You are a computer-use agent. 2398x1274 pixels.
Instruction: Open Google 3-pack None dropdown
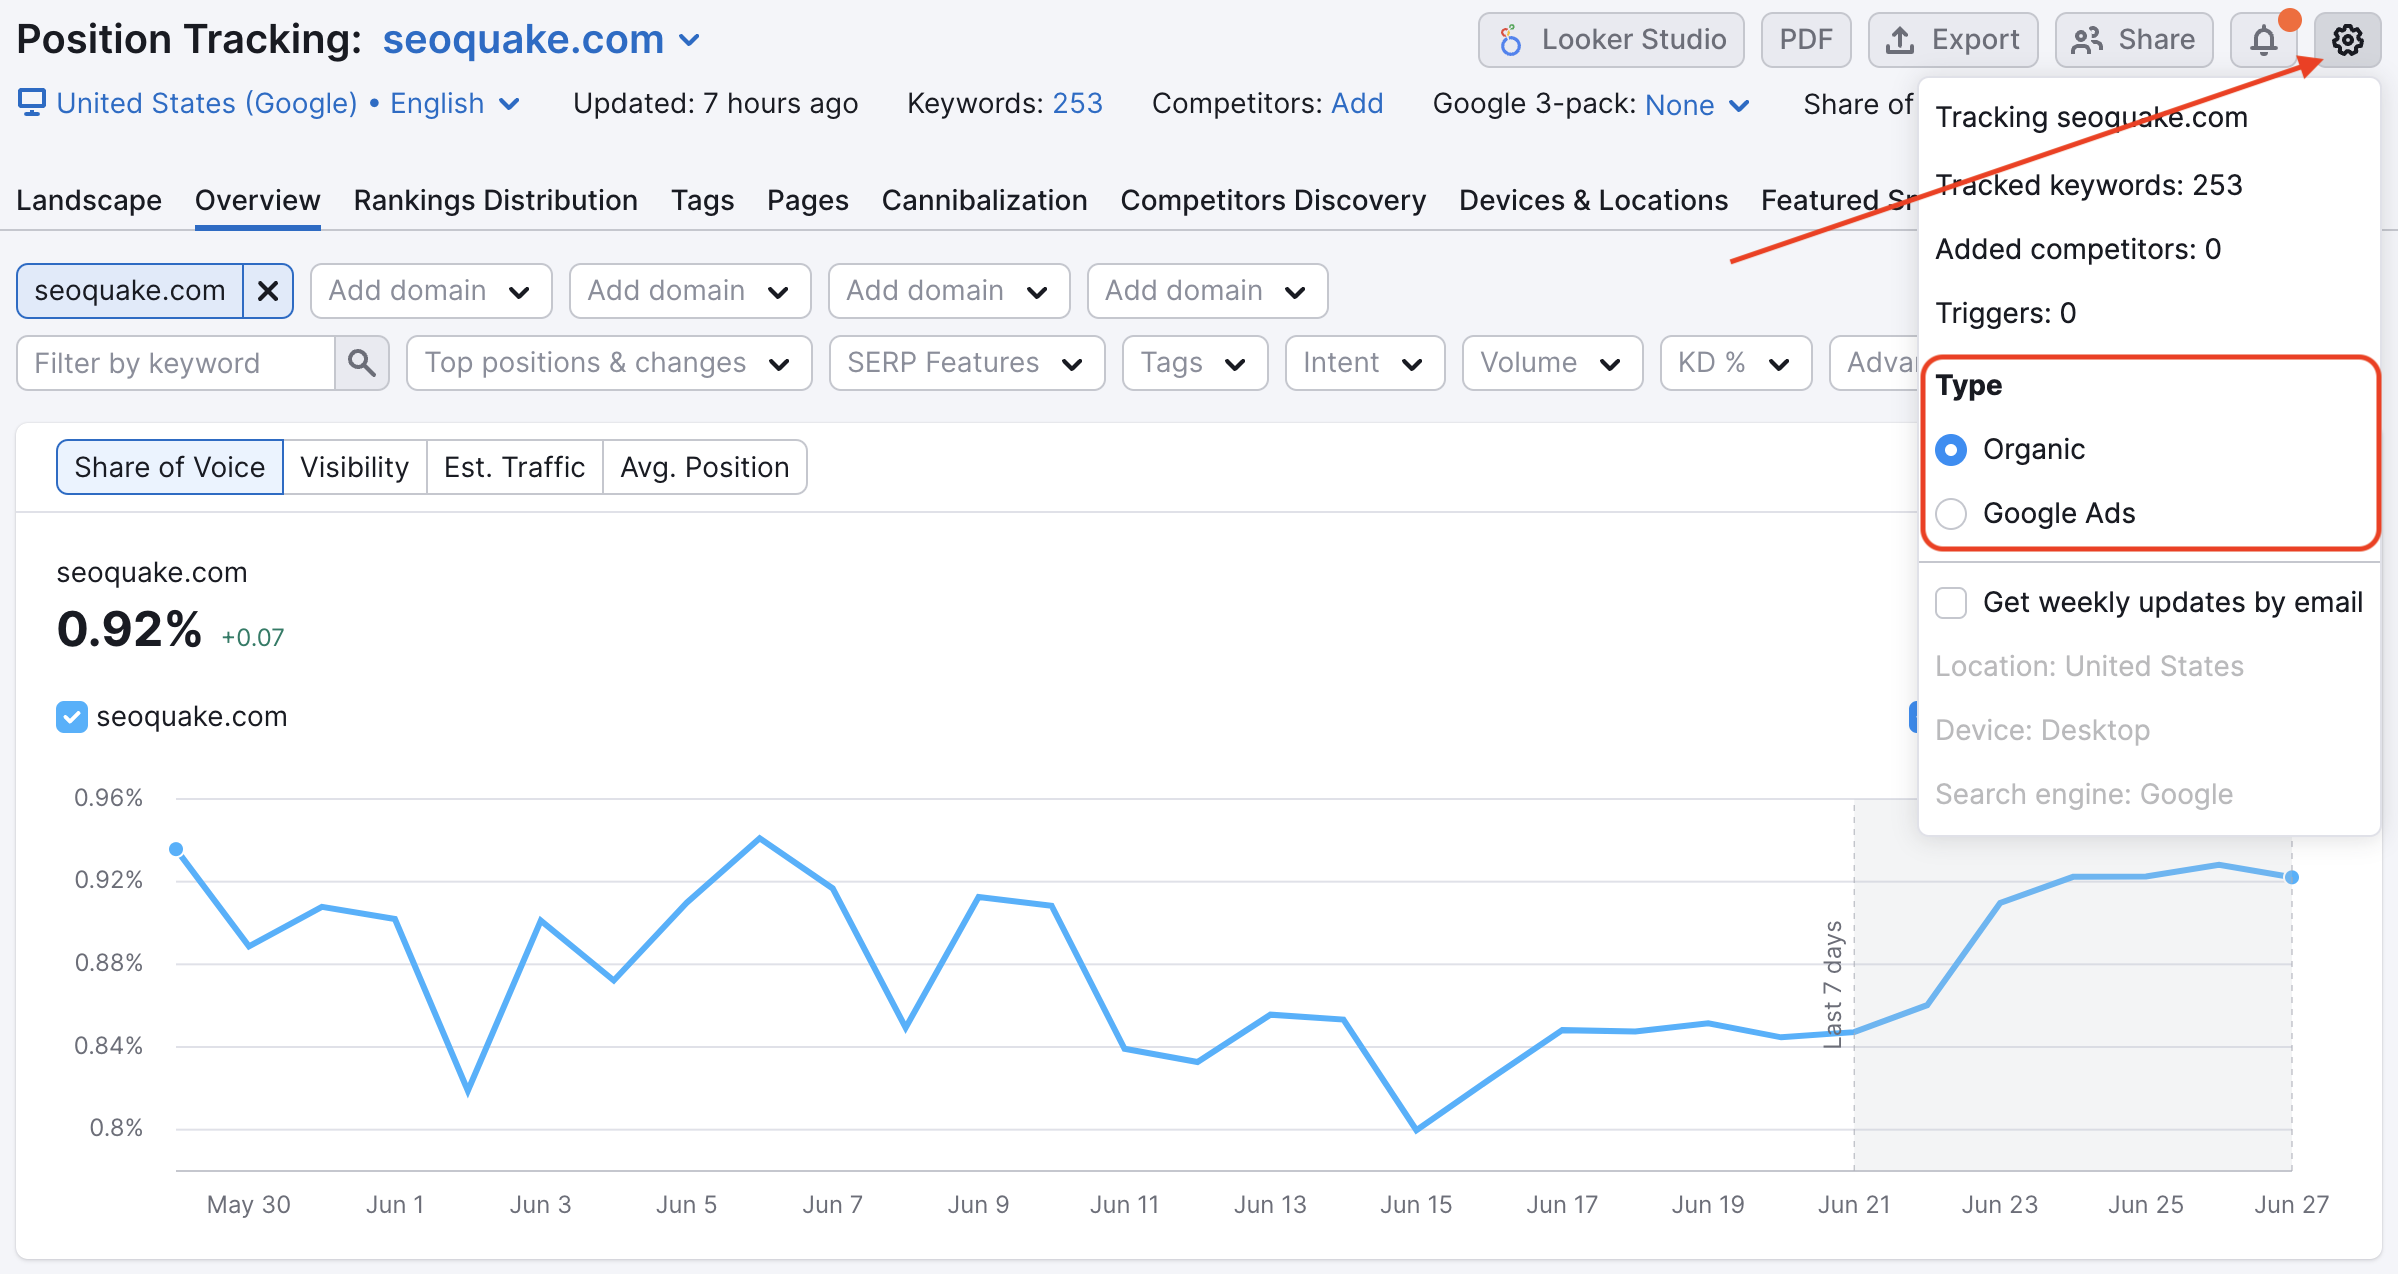tap(1696, 104)
